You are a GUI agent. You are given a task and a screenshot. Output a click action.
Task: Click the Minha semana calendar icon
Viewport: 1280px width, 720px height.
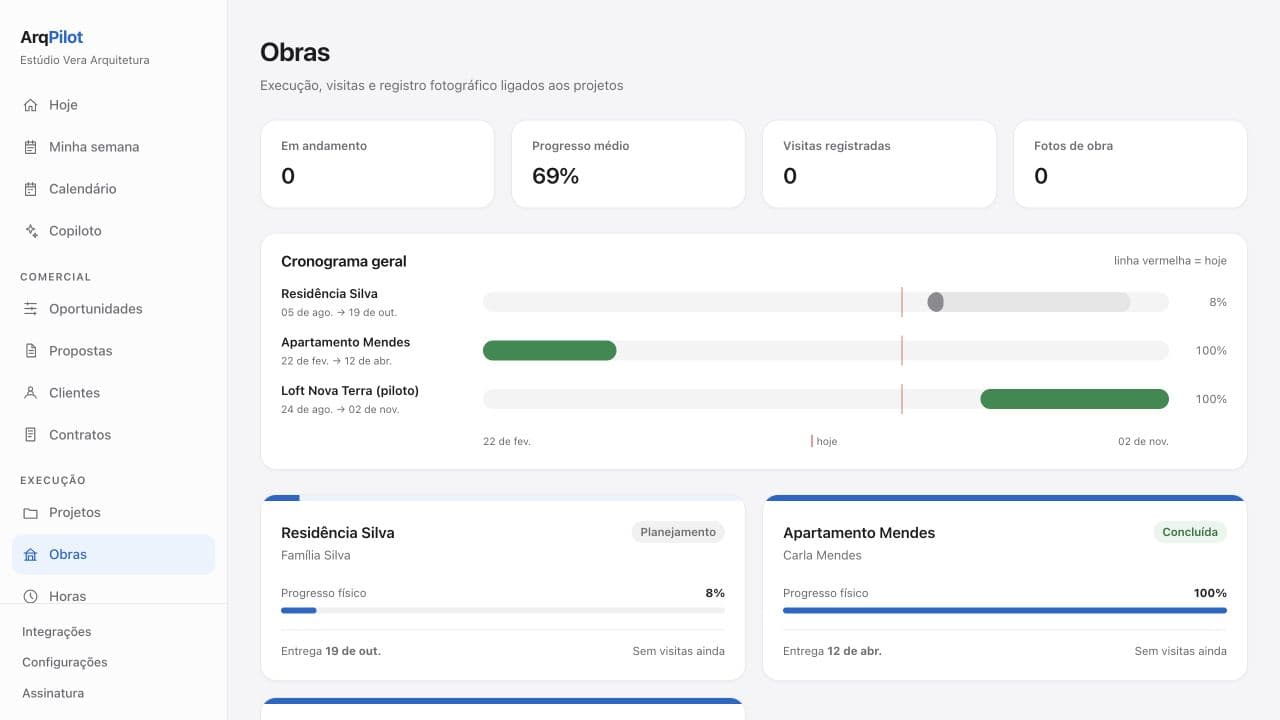point(30,147)
